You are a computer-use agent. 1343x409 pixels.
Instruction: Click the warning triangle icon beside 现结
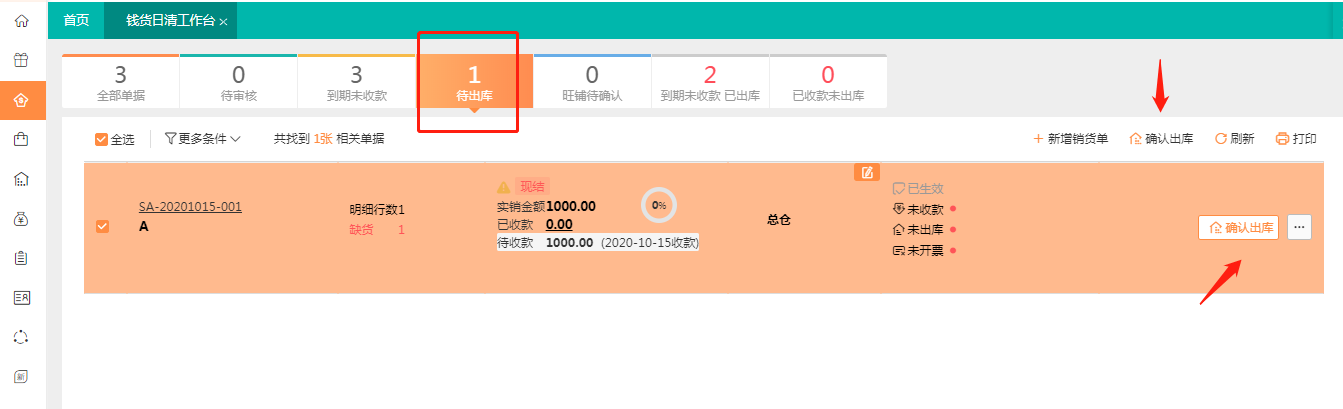(504, 187)
